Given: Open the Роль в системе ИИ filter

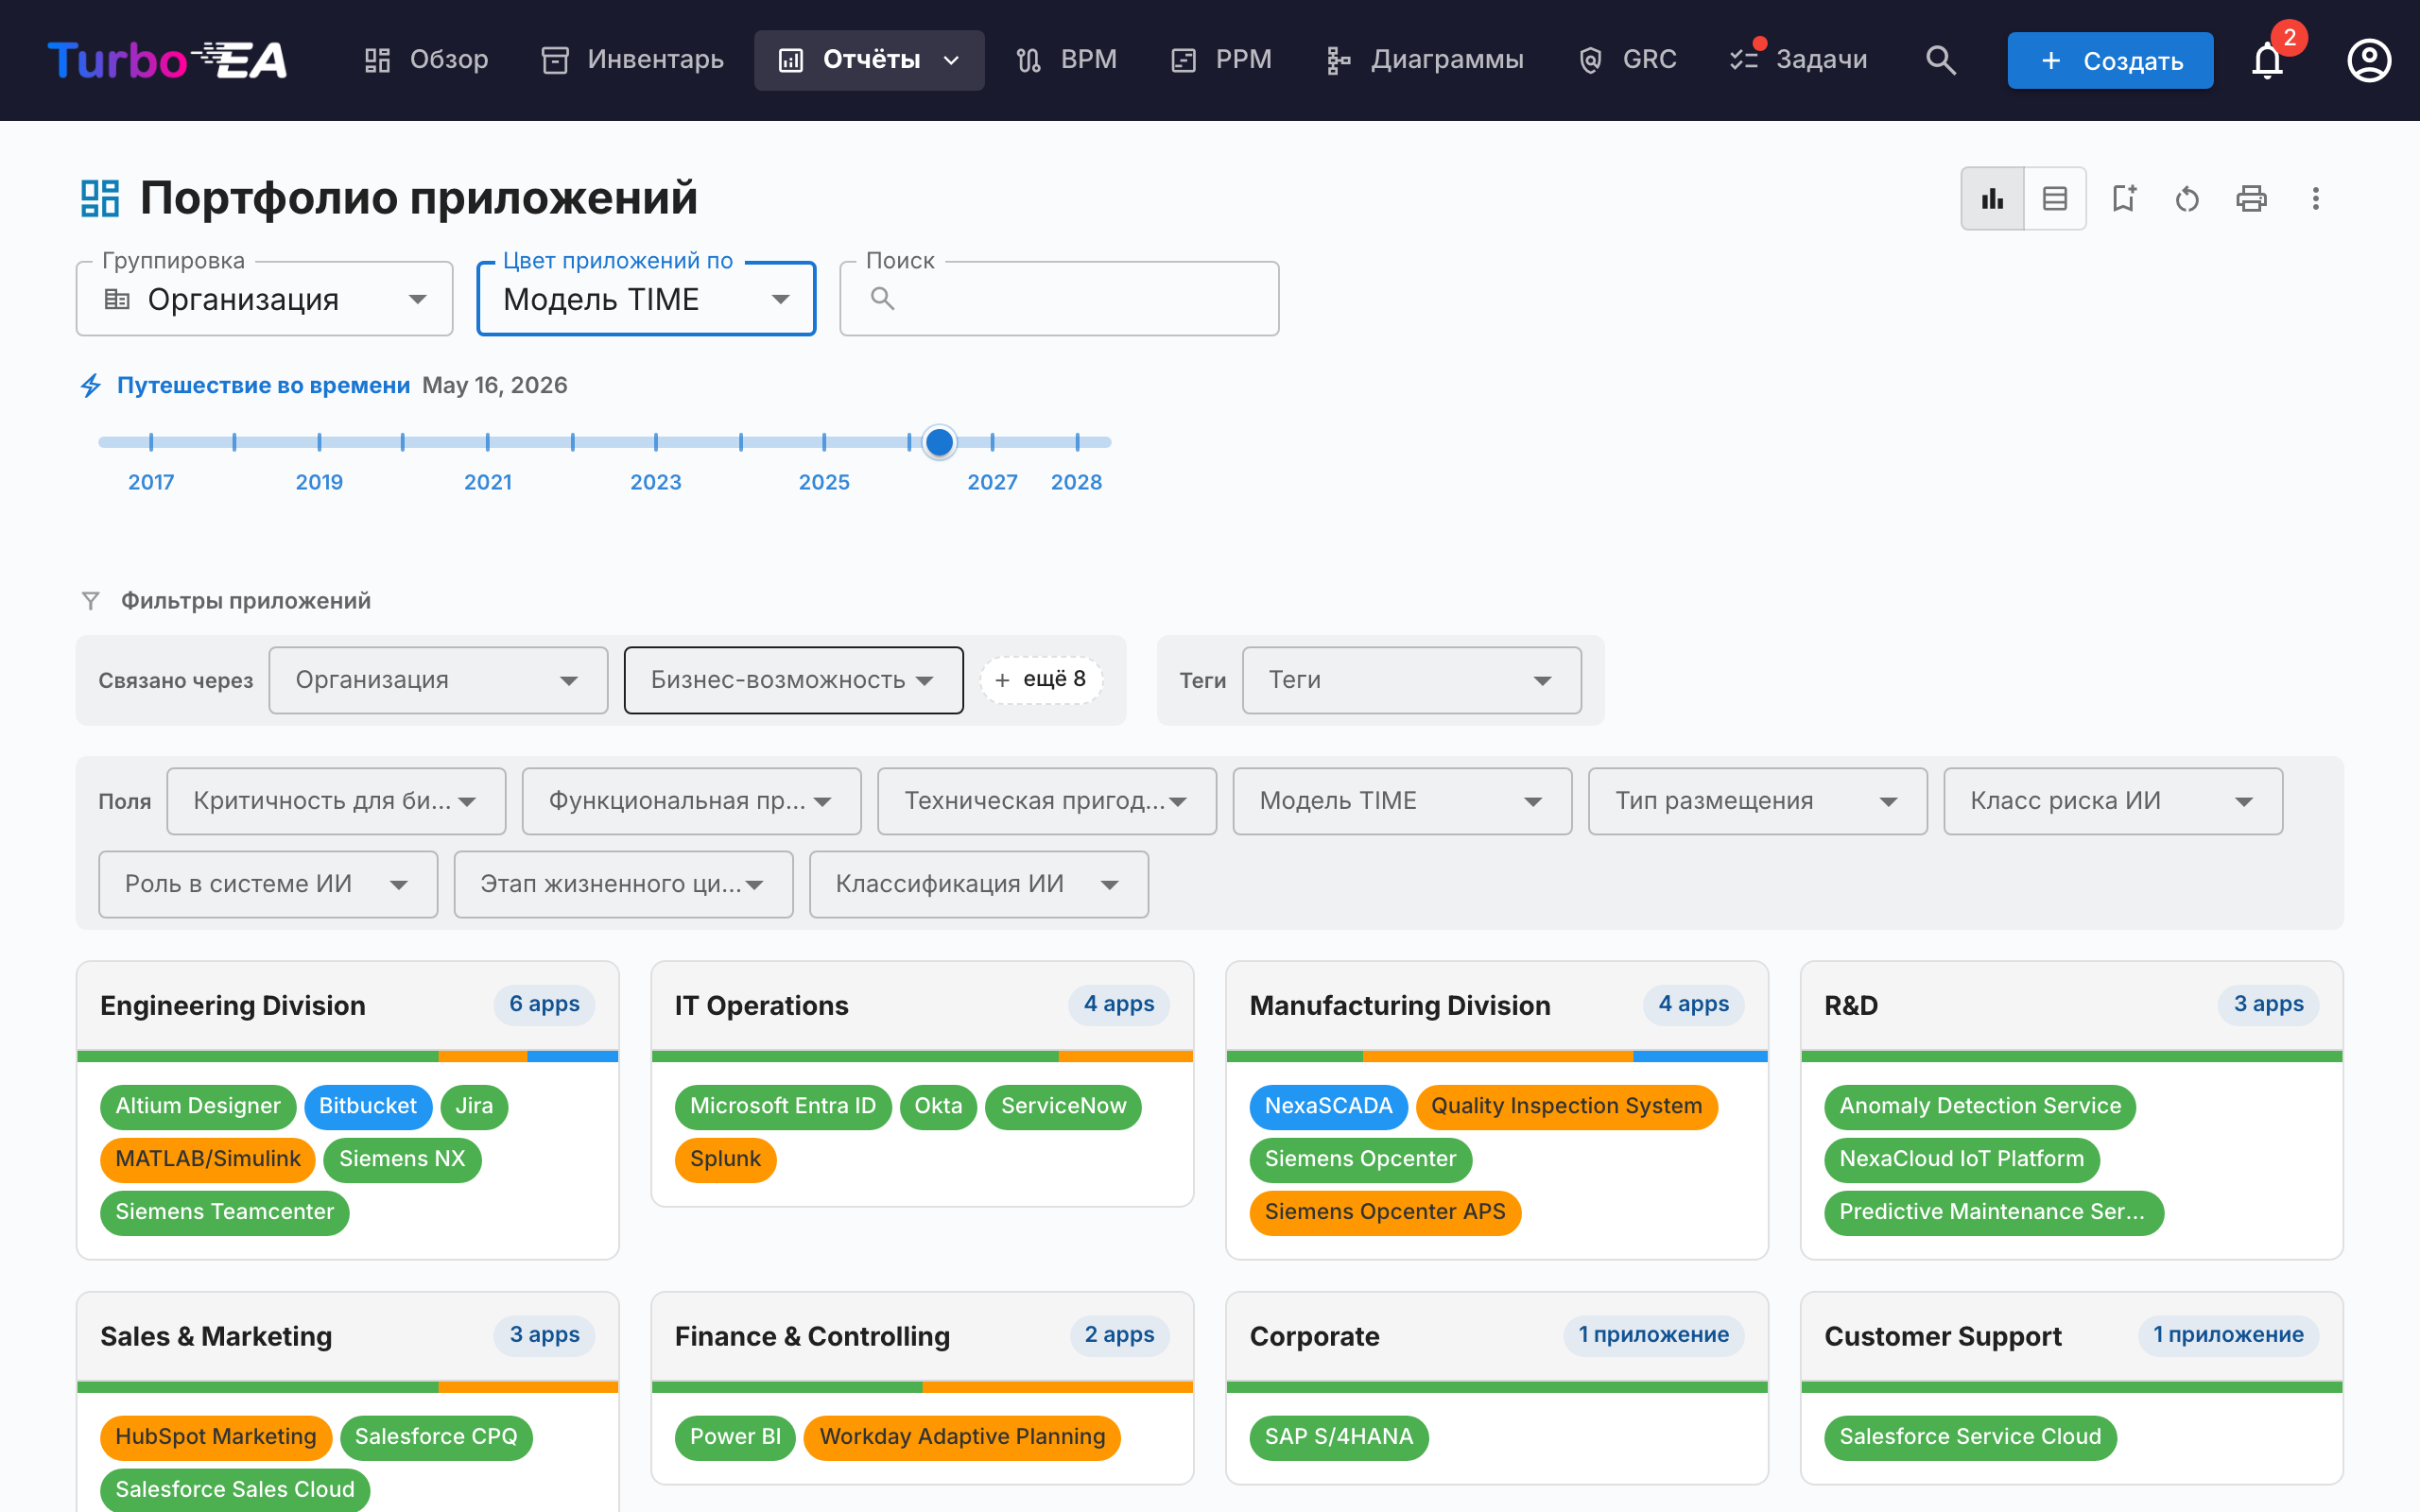Looking at the screenshot, I should coord(268,884).
